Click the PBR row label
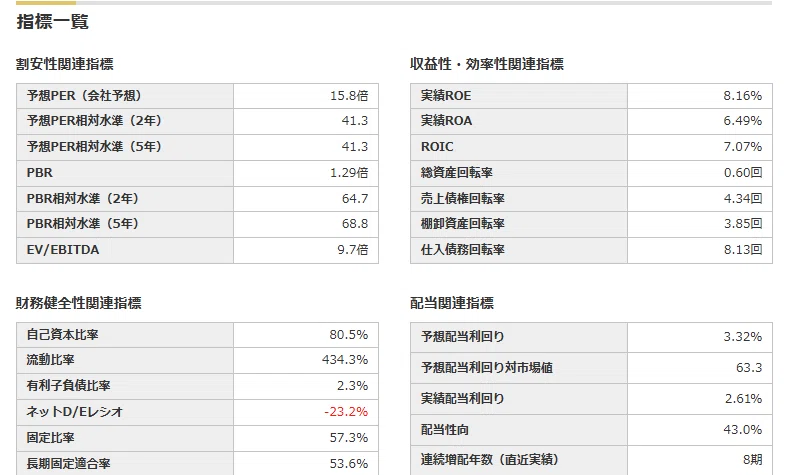This screenshot has width=792, height=475. [39, 173]
